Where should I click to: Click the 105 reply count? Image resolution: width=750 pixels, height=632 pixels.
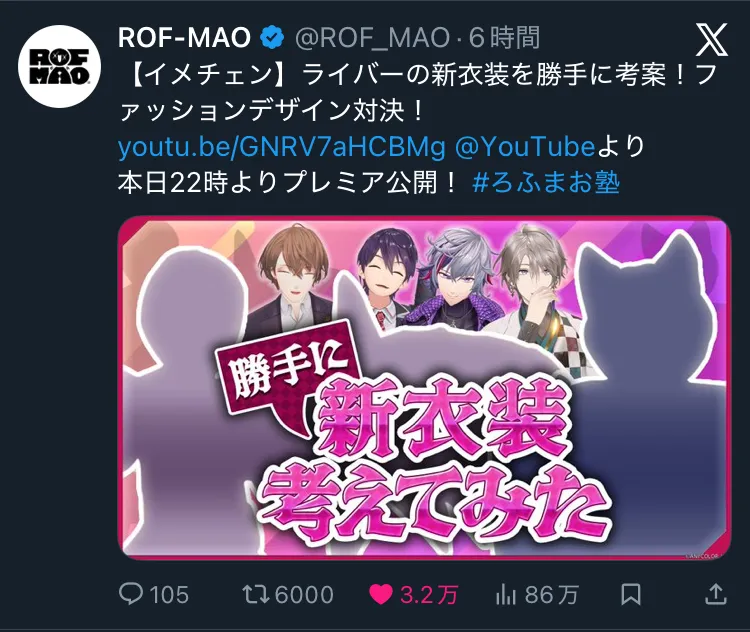coord(169,595)
